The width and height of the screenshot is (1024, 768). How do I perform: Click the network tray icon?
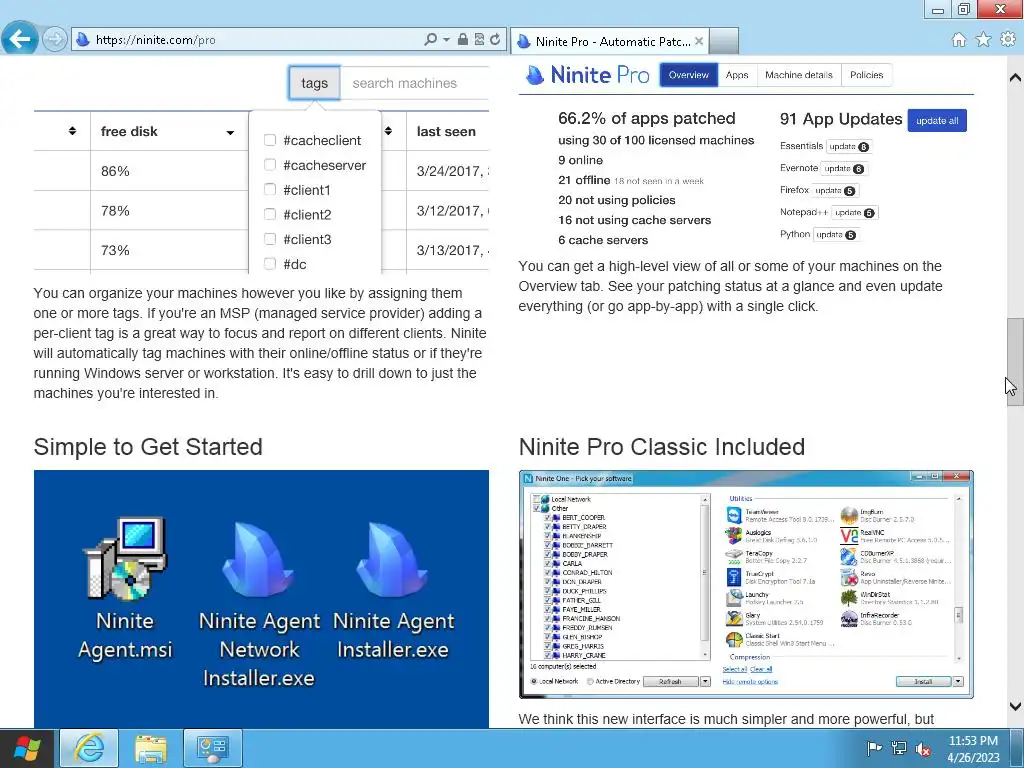[x=899, y=748]
